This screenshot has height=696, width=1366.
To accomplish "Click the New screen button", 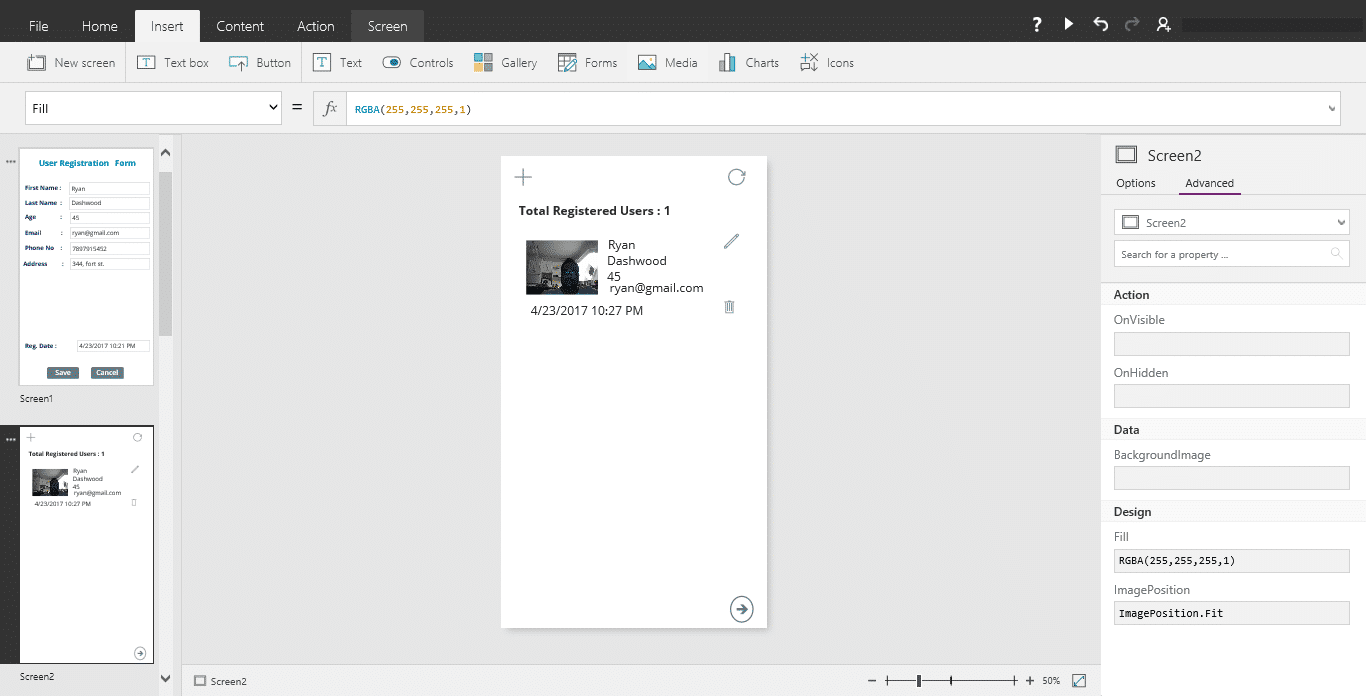I will click(x=71, y=62).
